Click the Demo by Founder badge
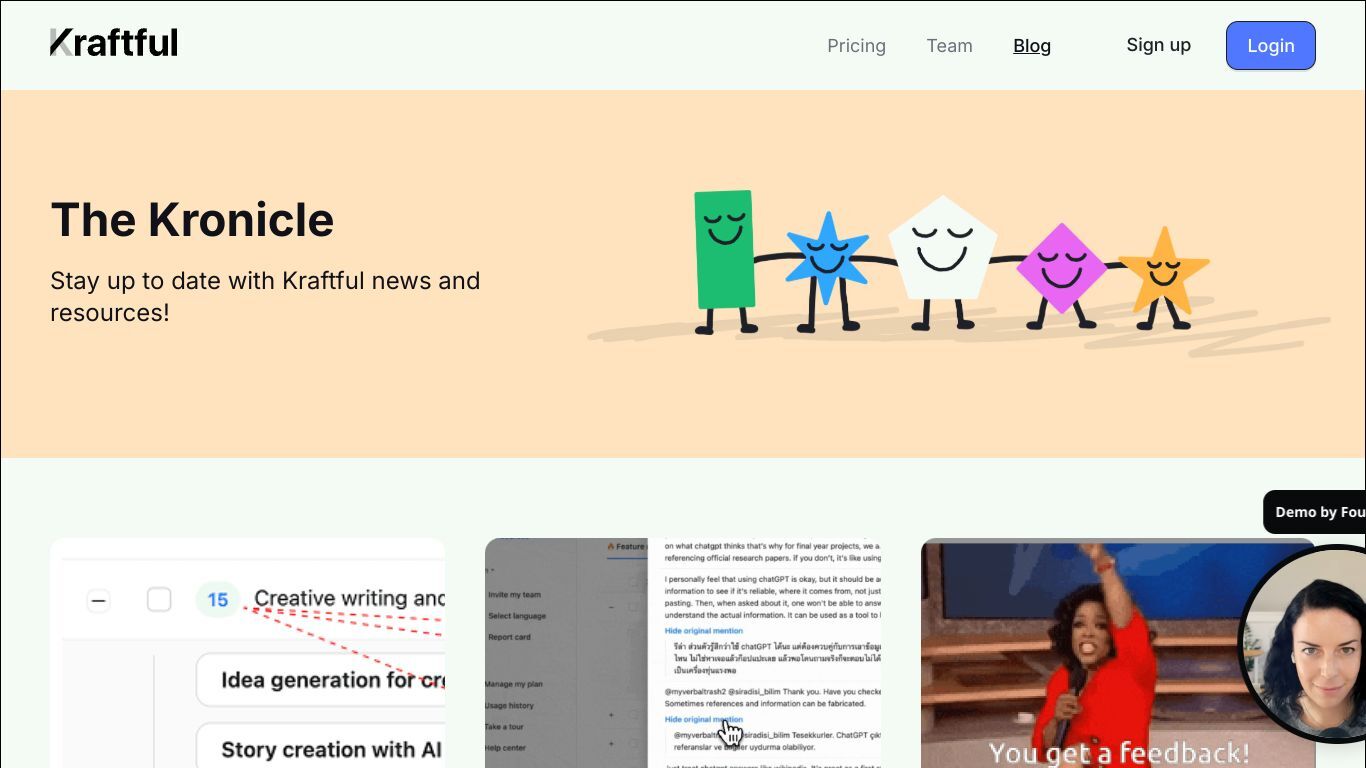Viewport: 1366px width, 768px height. (x=1315, y=512)
